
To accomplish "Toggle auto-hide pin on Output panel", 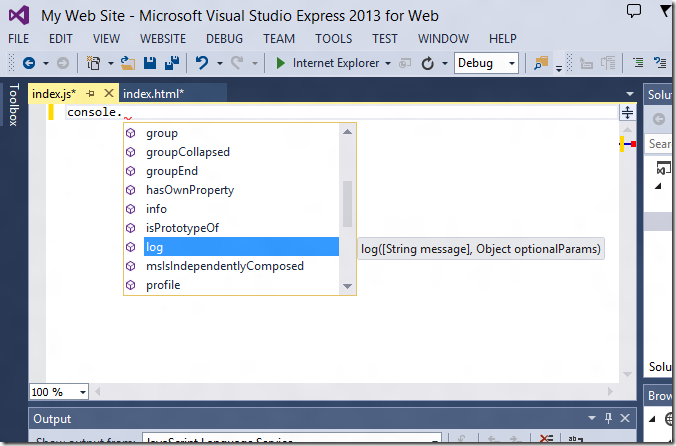I will [x=608, y=419].
